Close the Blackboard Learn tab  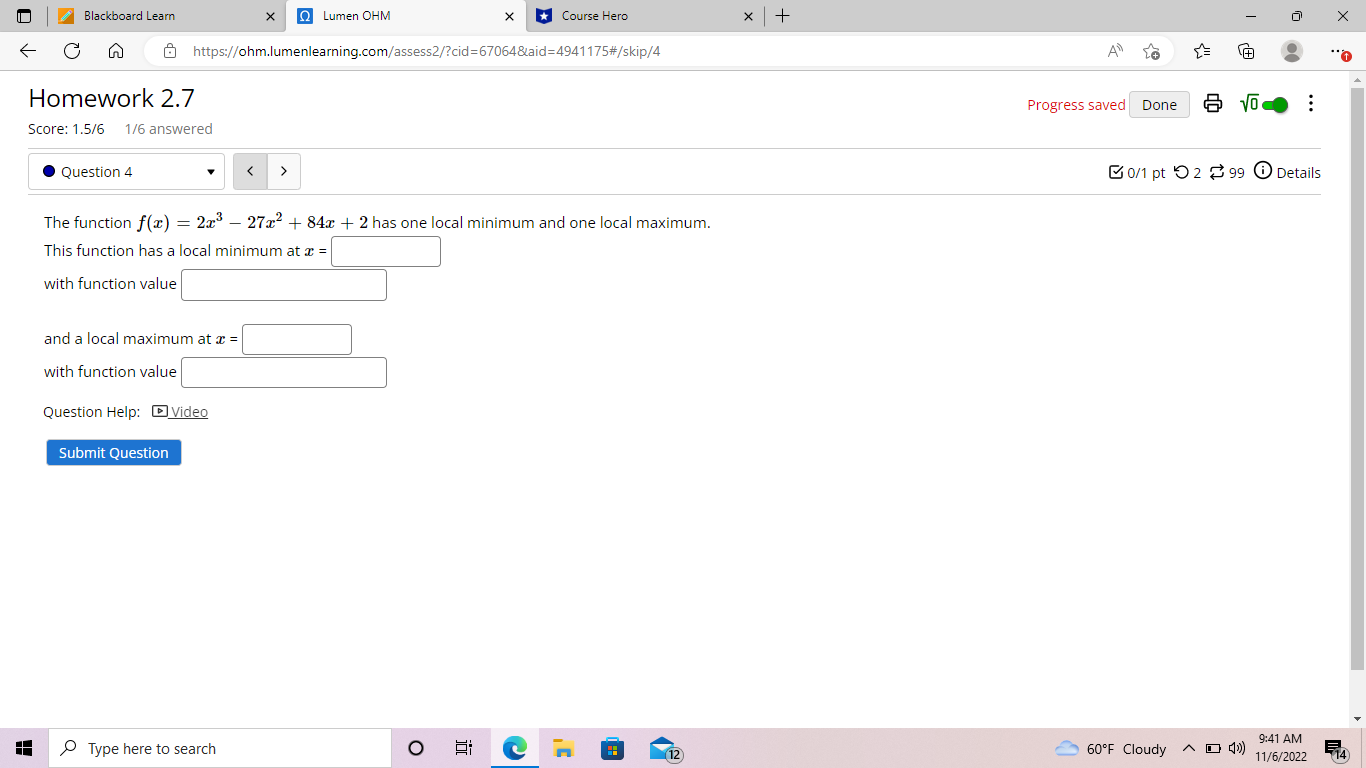coord(270,16)
